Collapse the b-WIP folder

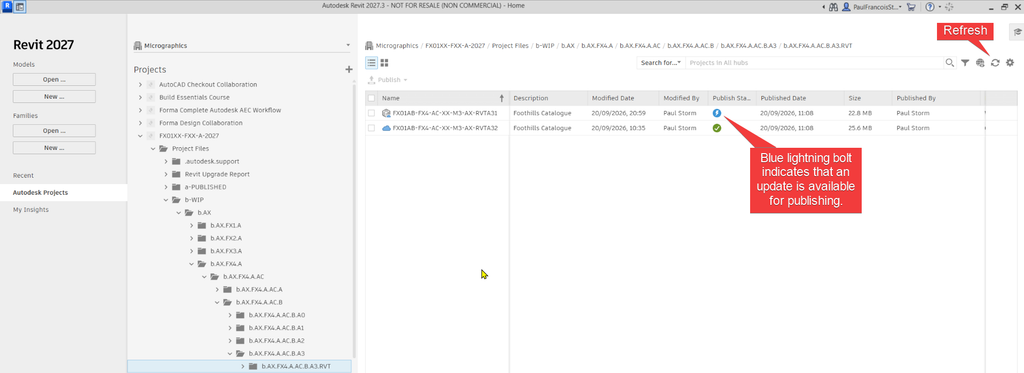point(166,200)
